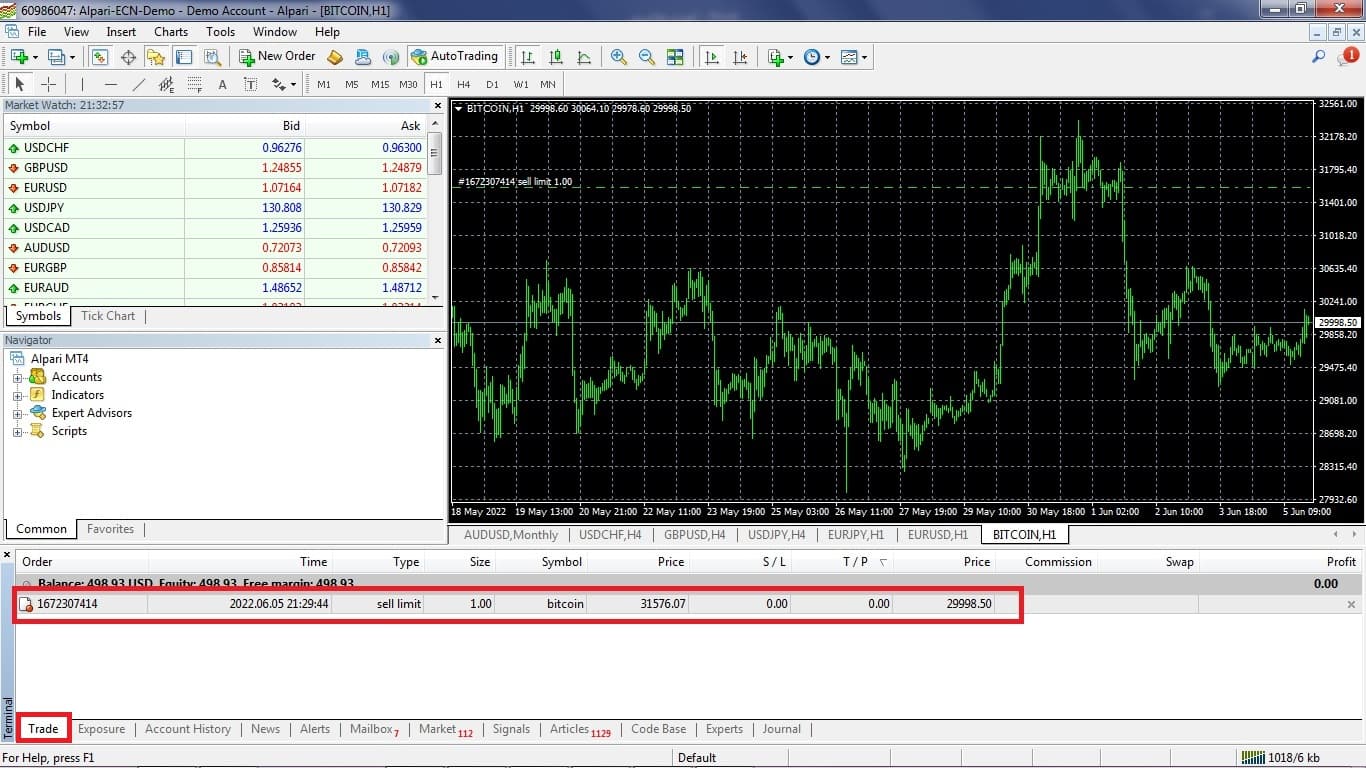Click the search magnifier icon
The width and height of the screenshot is (1366, 768).
[1319, 57]
